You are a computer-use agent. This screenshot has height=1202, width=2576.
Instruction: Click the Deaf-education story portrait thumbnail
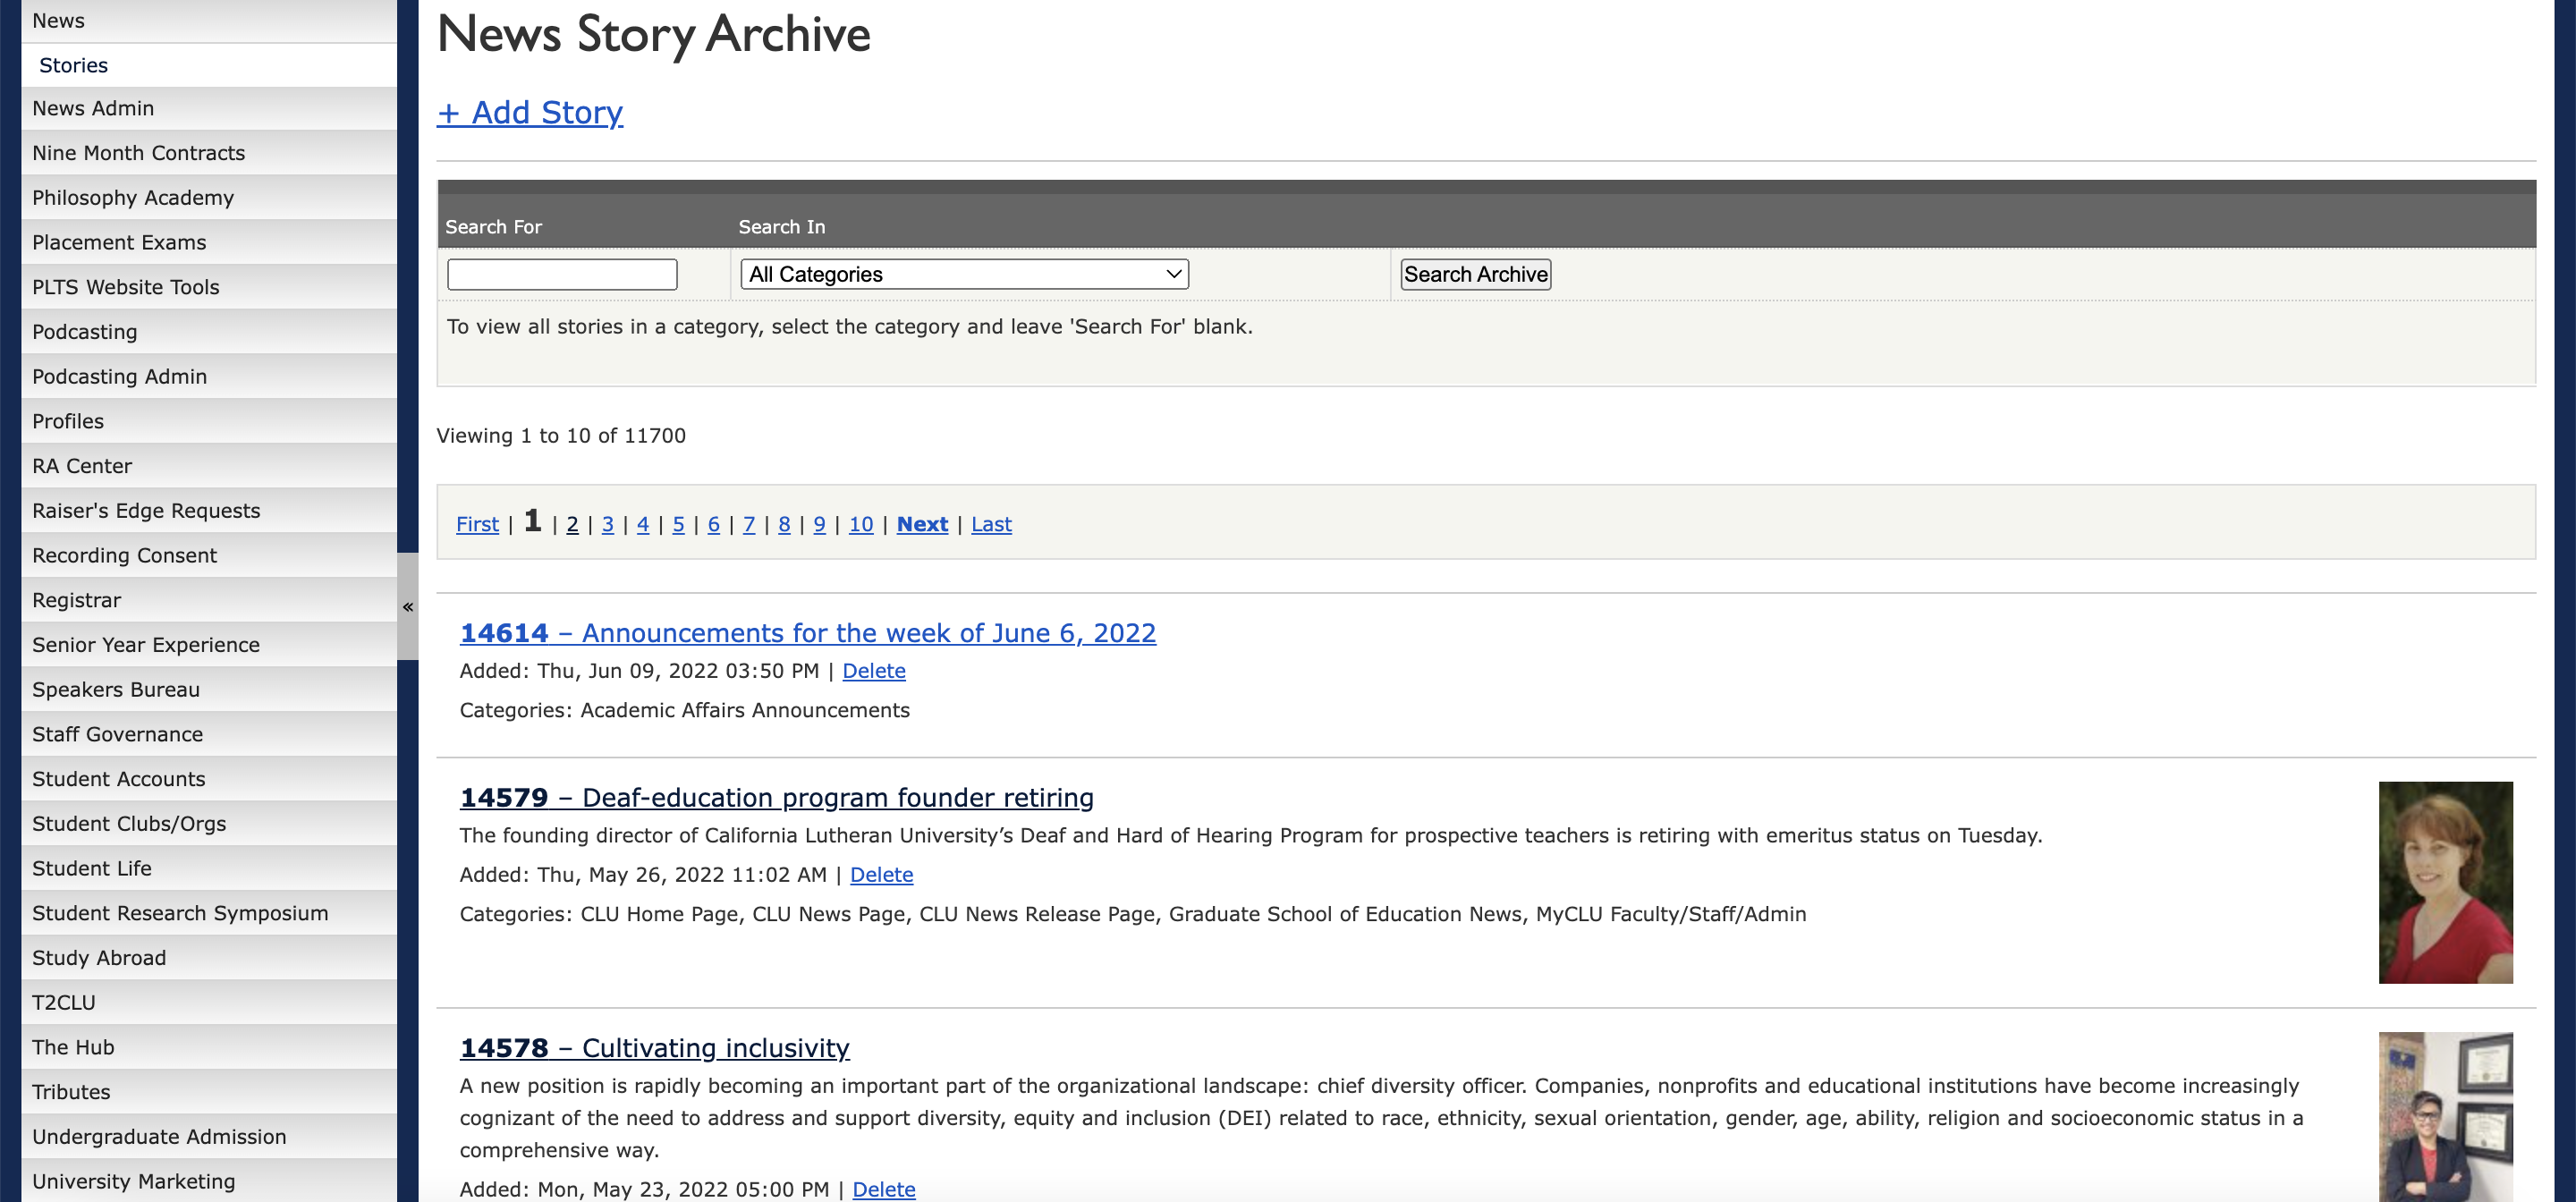2444,882
